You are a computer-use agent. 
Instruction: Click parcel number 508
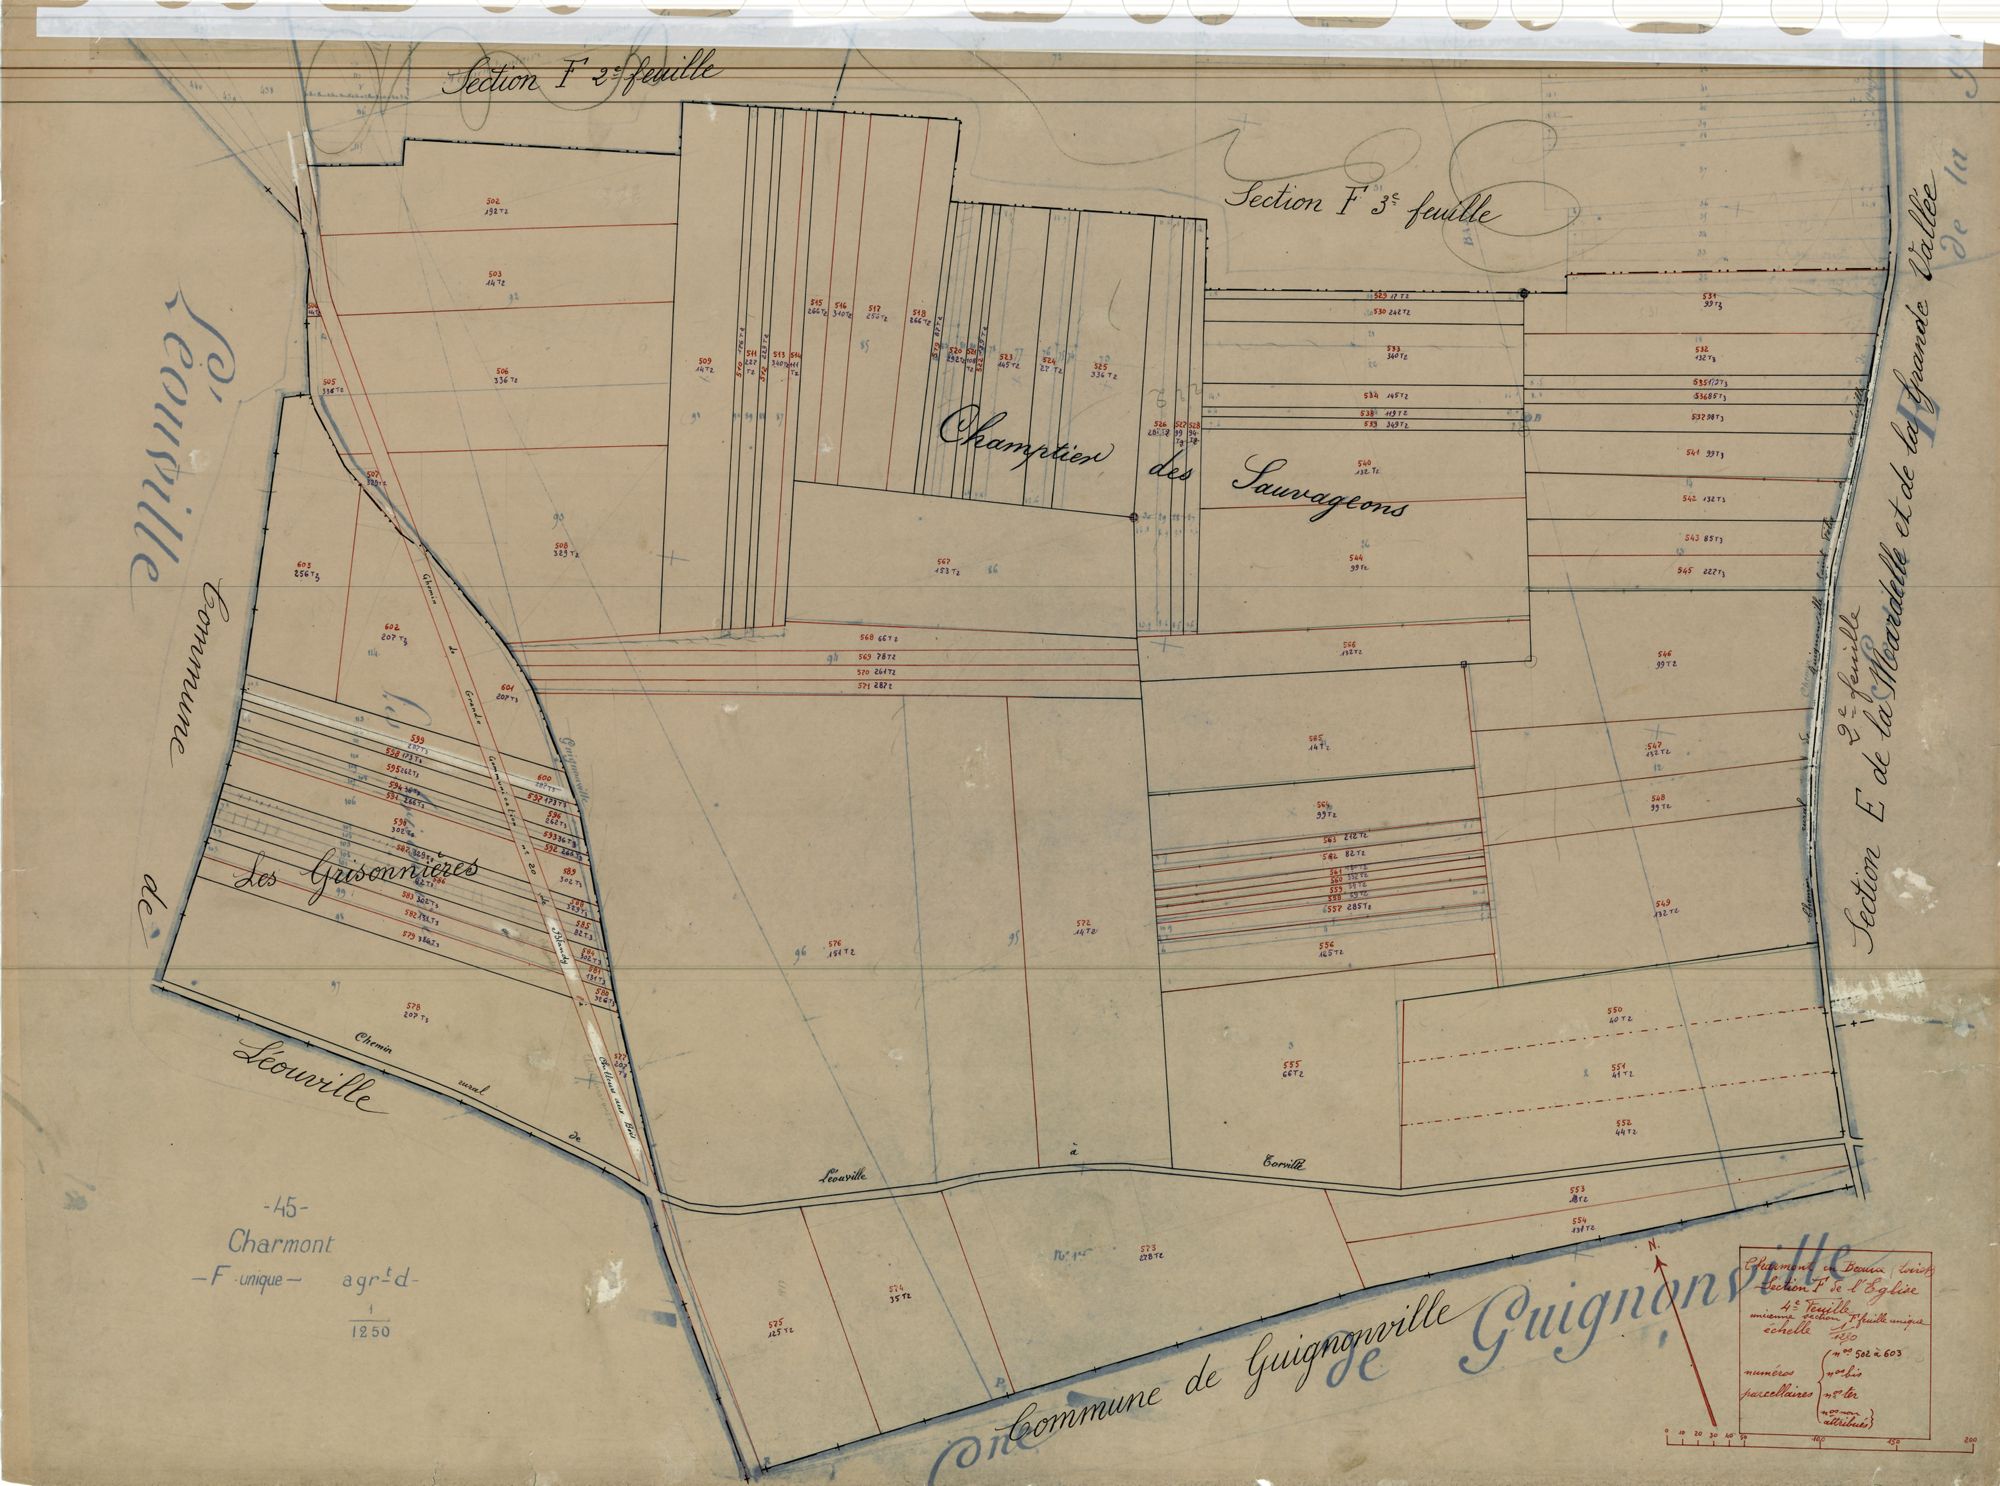(x=561, y=544)
